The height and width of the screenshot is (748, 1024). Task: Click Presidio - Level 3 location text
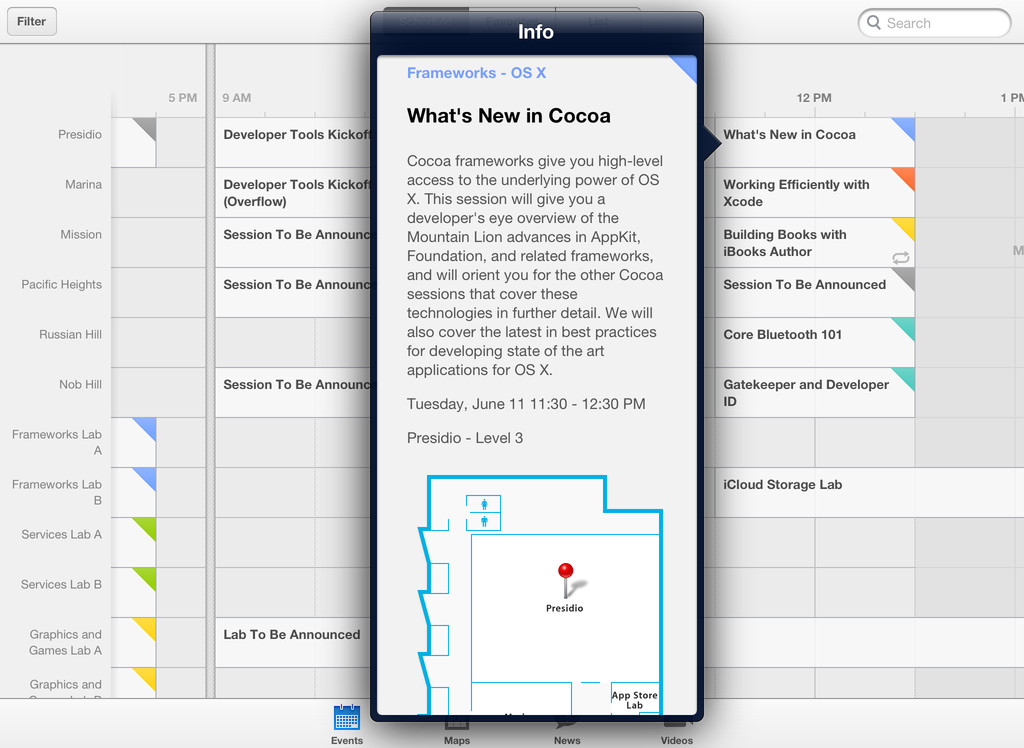[x=465, y=438]
